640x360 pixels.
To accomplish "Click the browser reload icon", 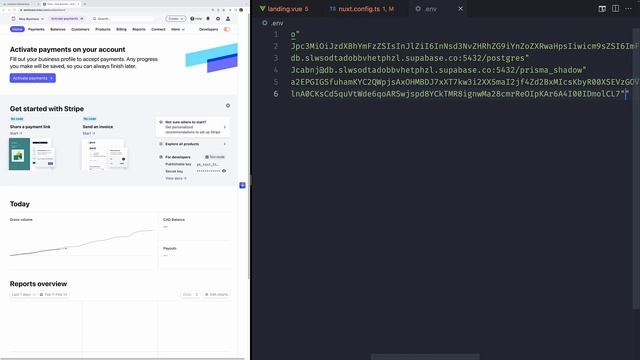I will click(14, 10).
